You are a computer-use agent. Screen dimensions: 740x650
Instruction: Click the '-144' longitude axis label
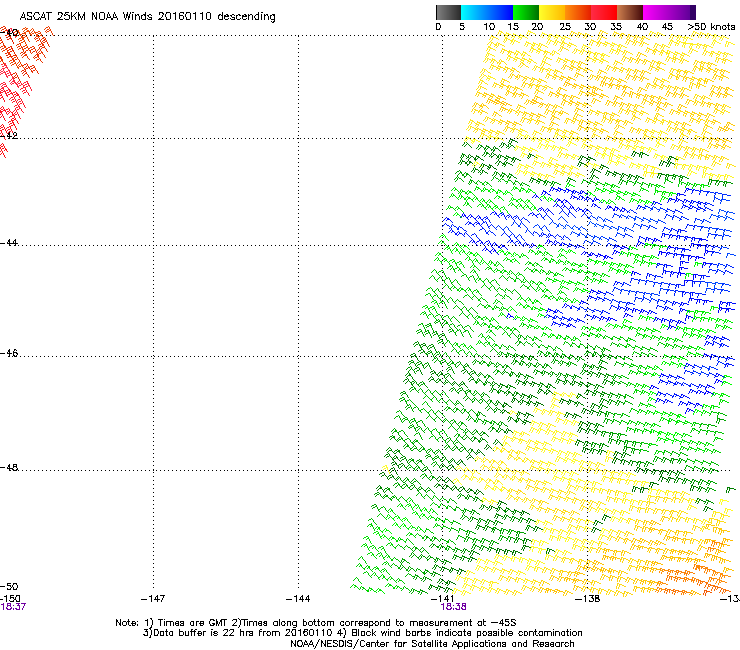coord(298,599)
